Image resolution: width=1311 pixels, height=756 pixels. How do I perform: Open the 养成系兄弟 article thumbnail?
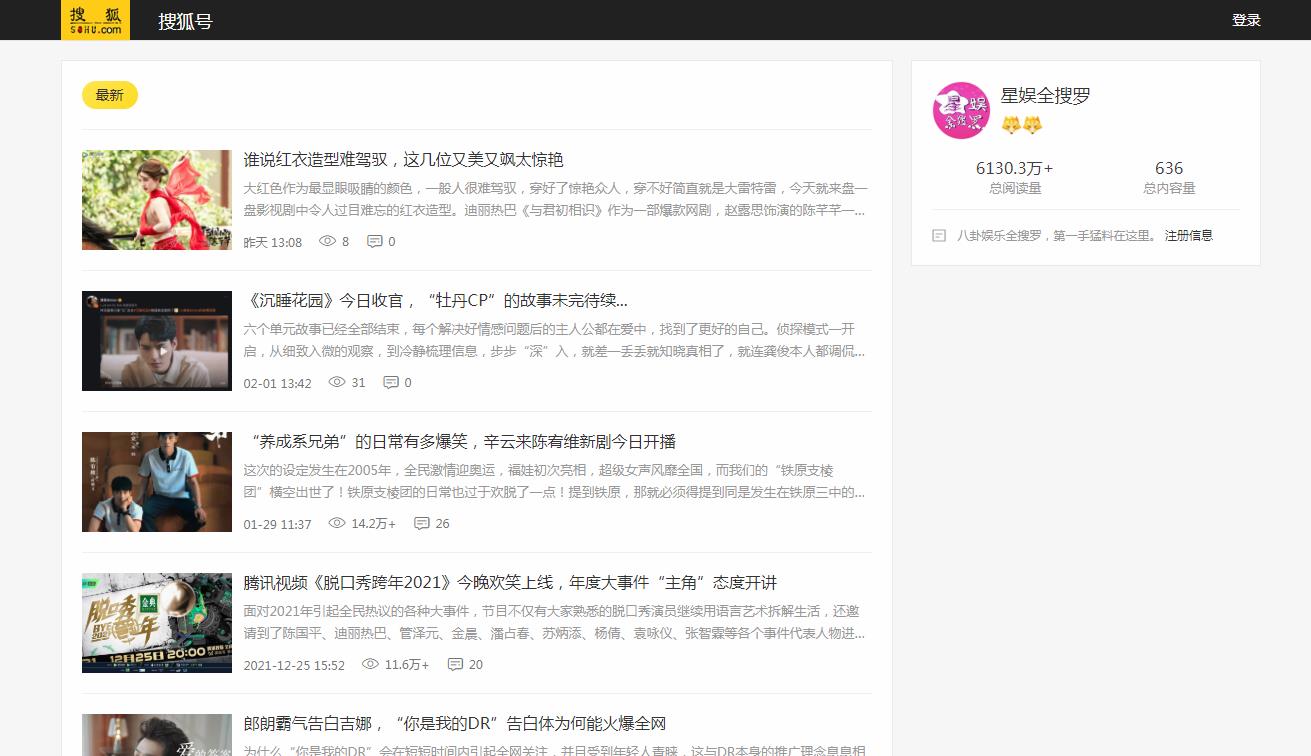click(x=157, y=482)
